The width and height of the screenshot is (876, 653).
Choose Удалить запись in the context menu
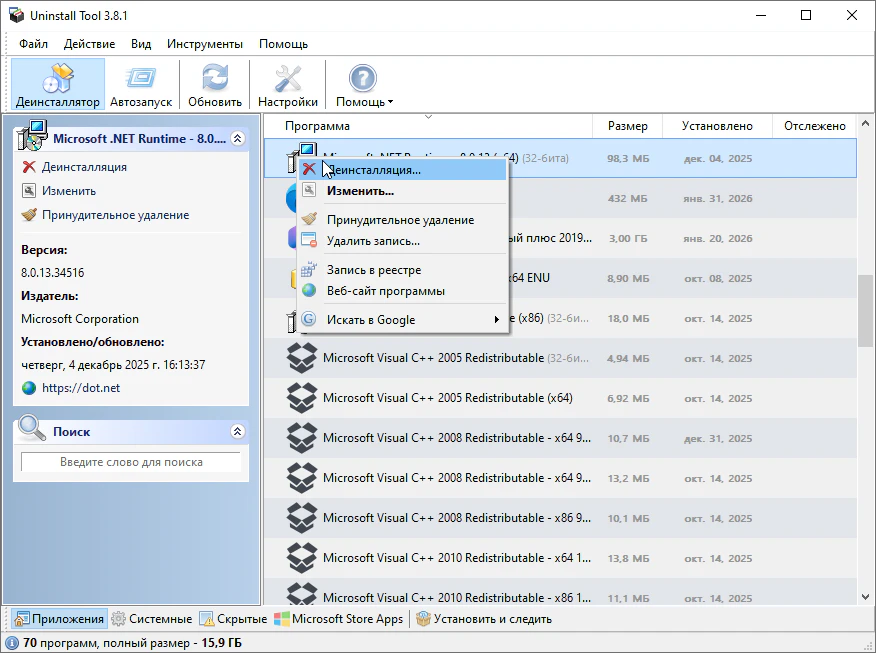coord(373,241)
